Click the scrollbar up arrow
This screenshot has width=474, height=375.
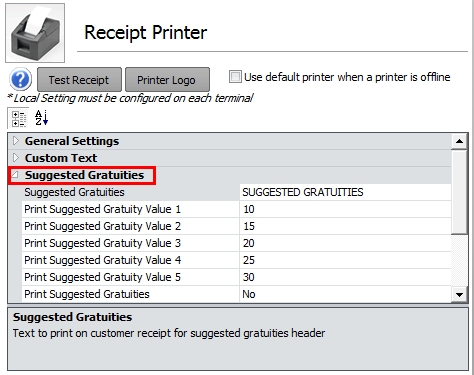(459, 141)
